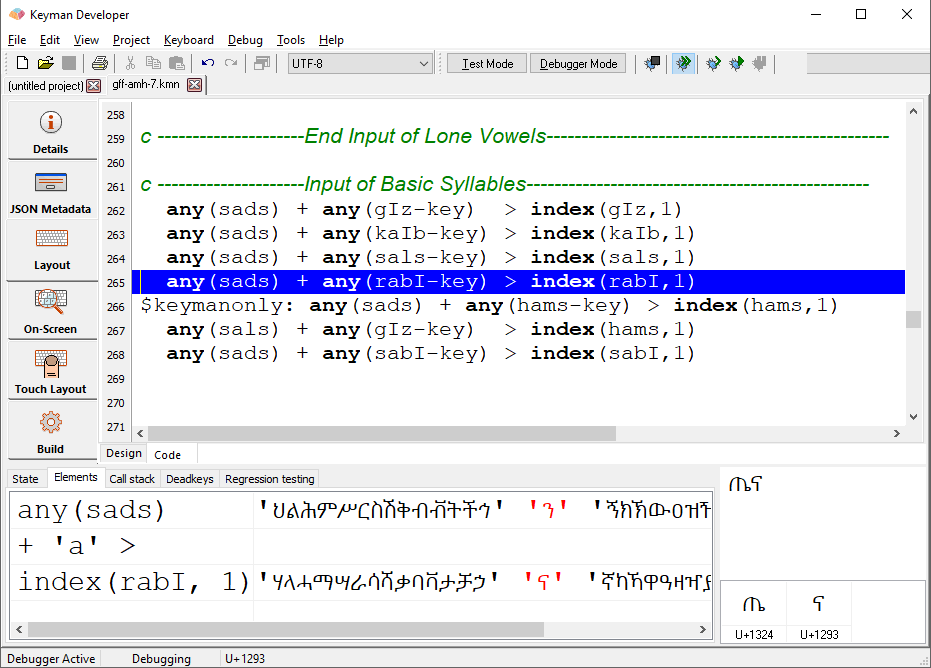Click the Open file folder icon
931x668 pixels.
pyautogui.click(x=46, y=63)
